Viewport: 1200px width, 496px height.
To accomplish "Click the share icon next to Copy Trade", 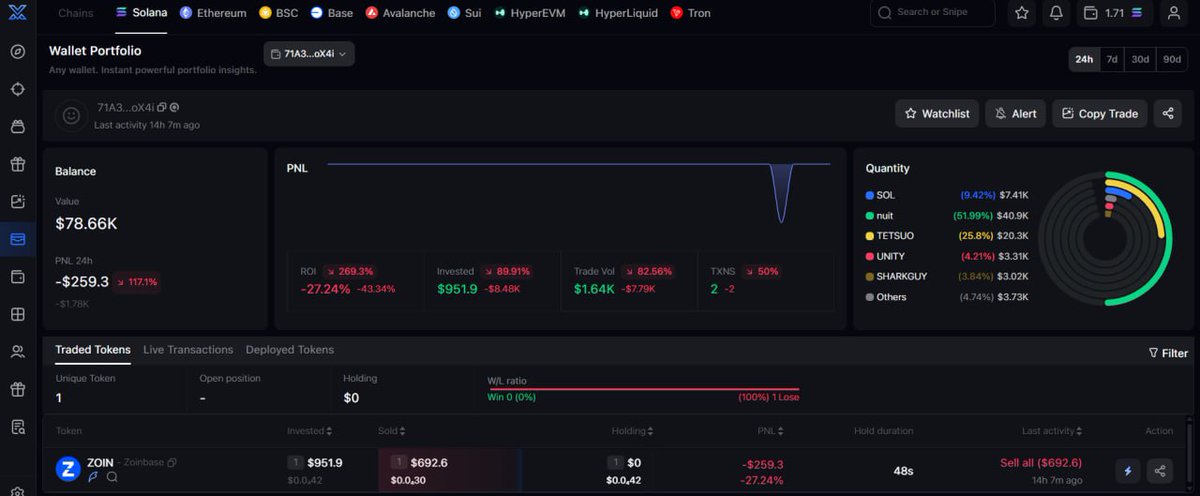I will [x=1167, y=113].
